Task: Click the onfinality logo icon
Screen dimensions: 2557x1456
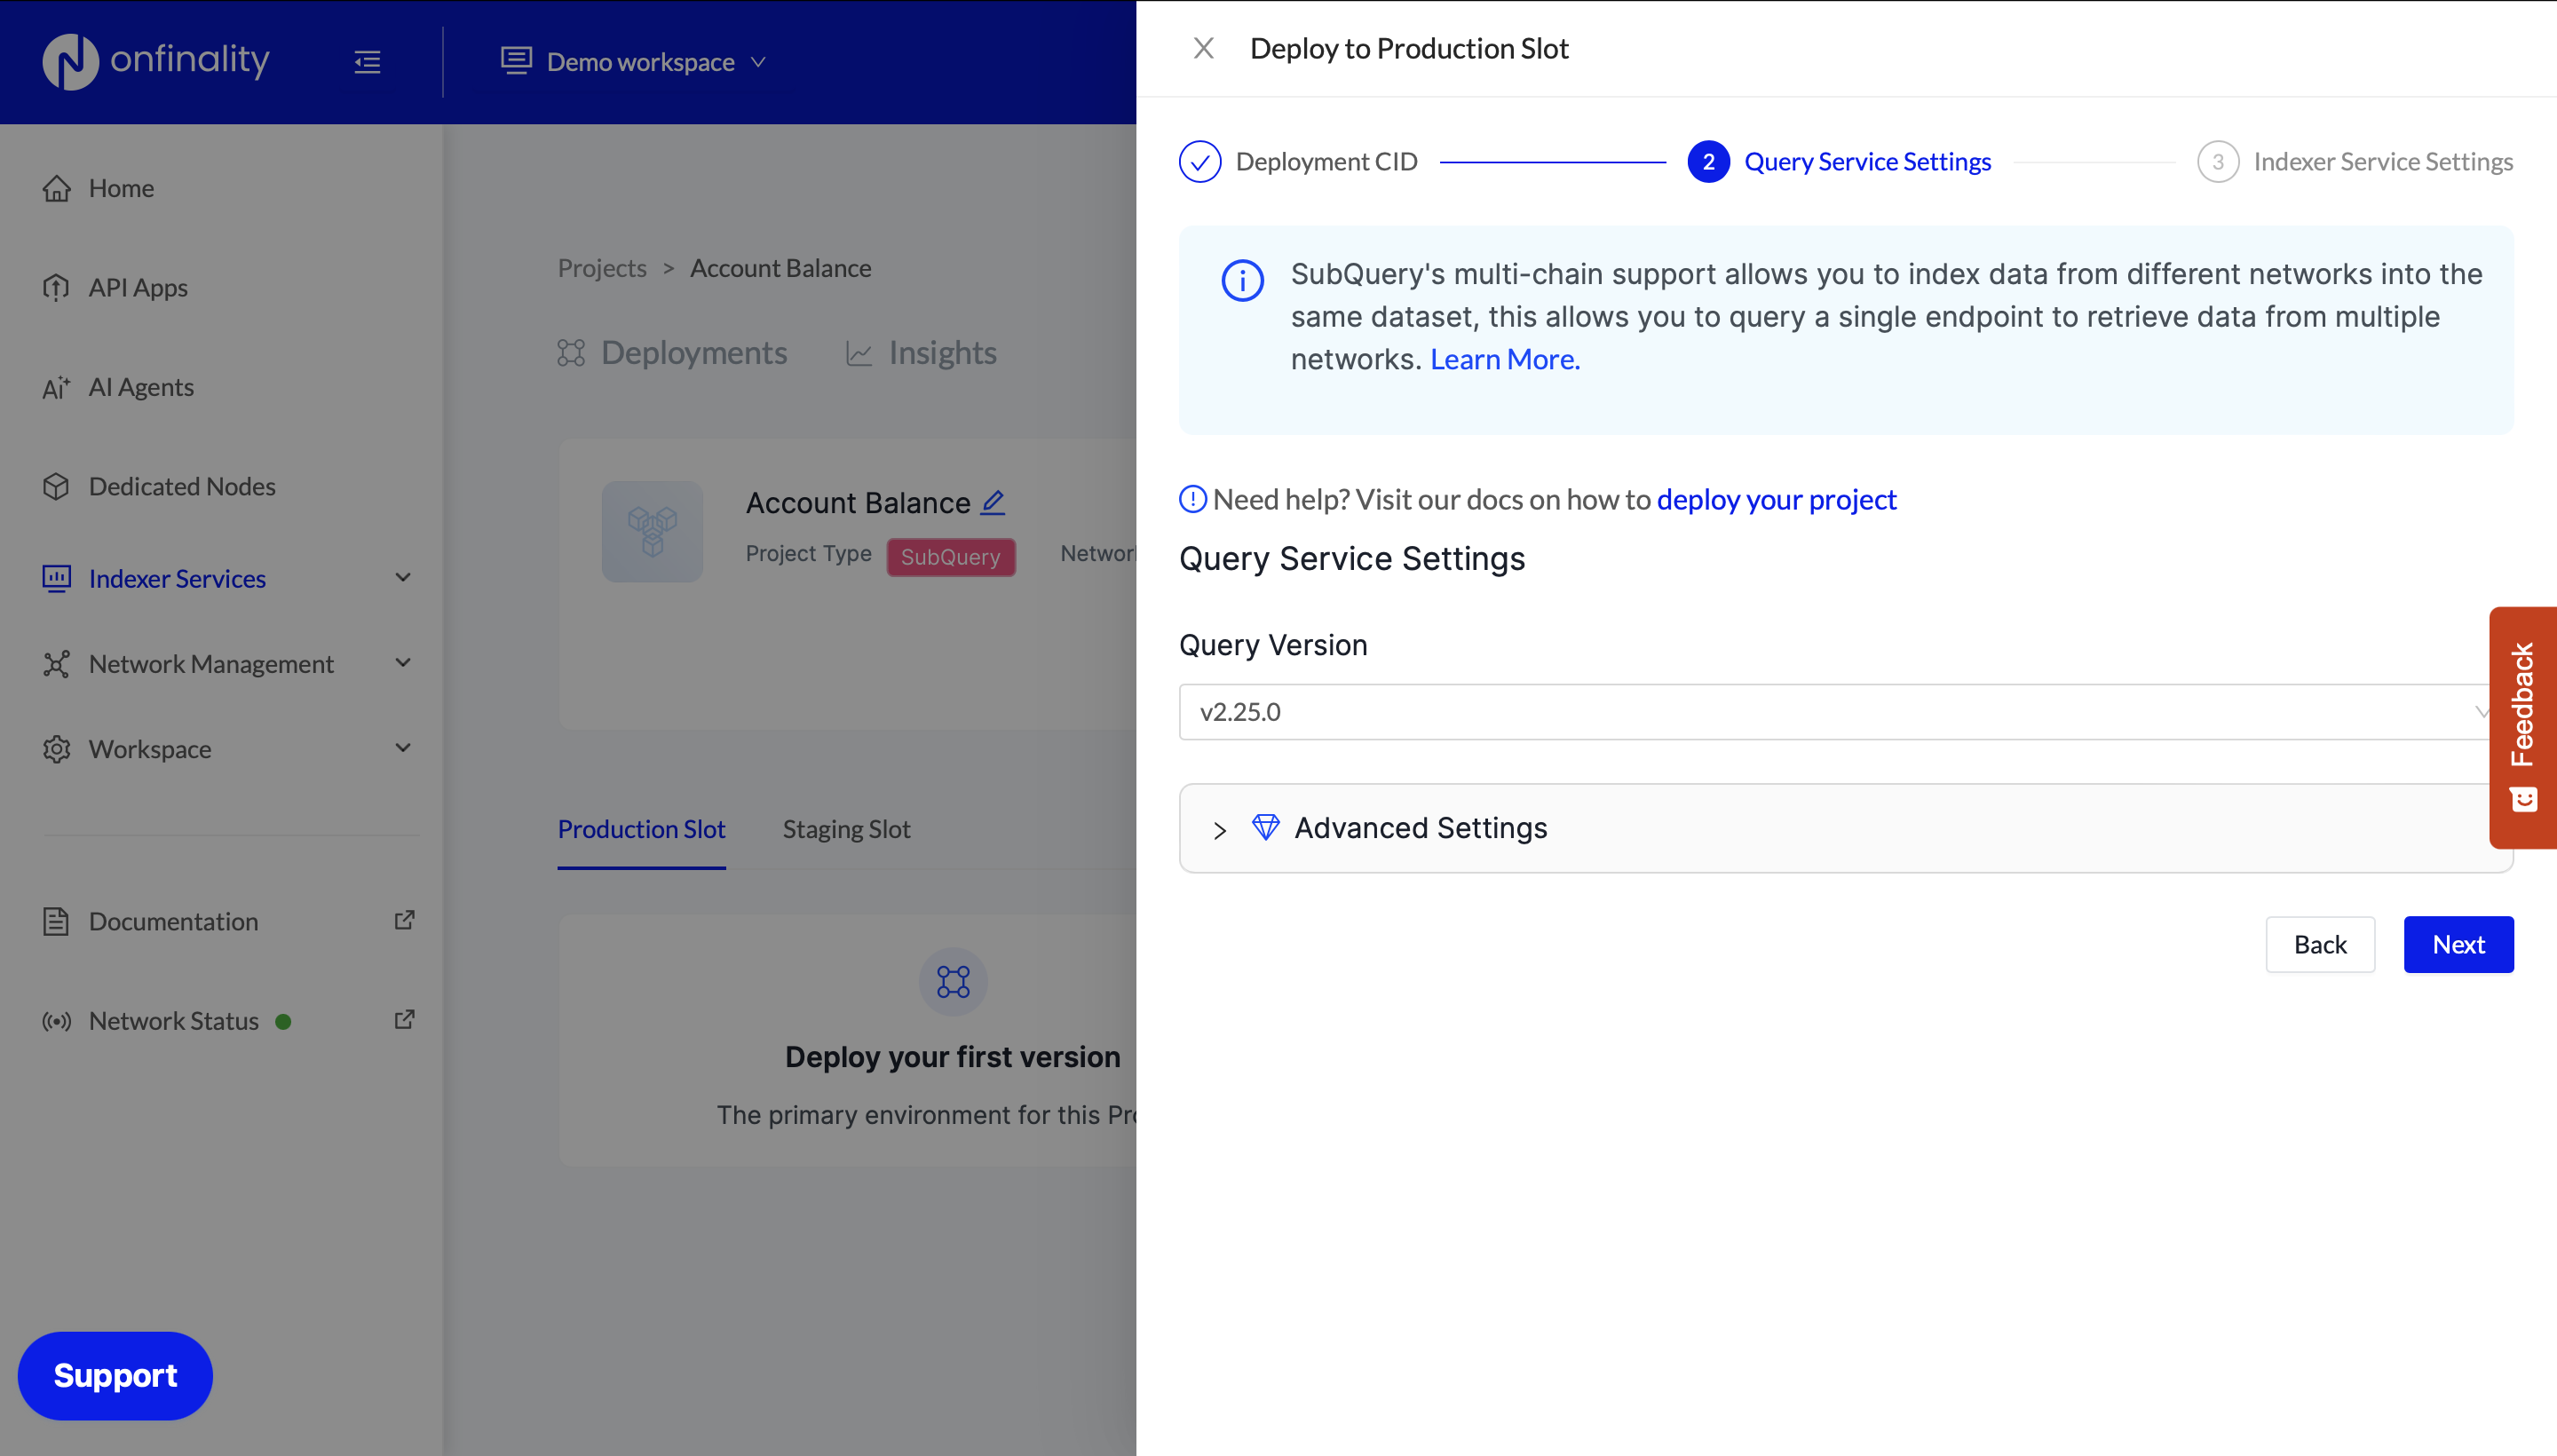Action: [70, 61]
